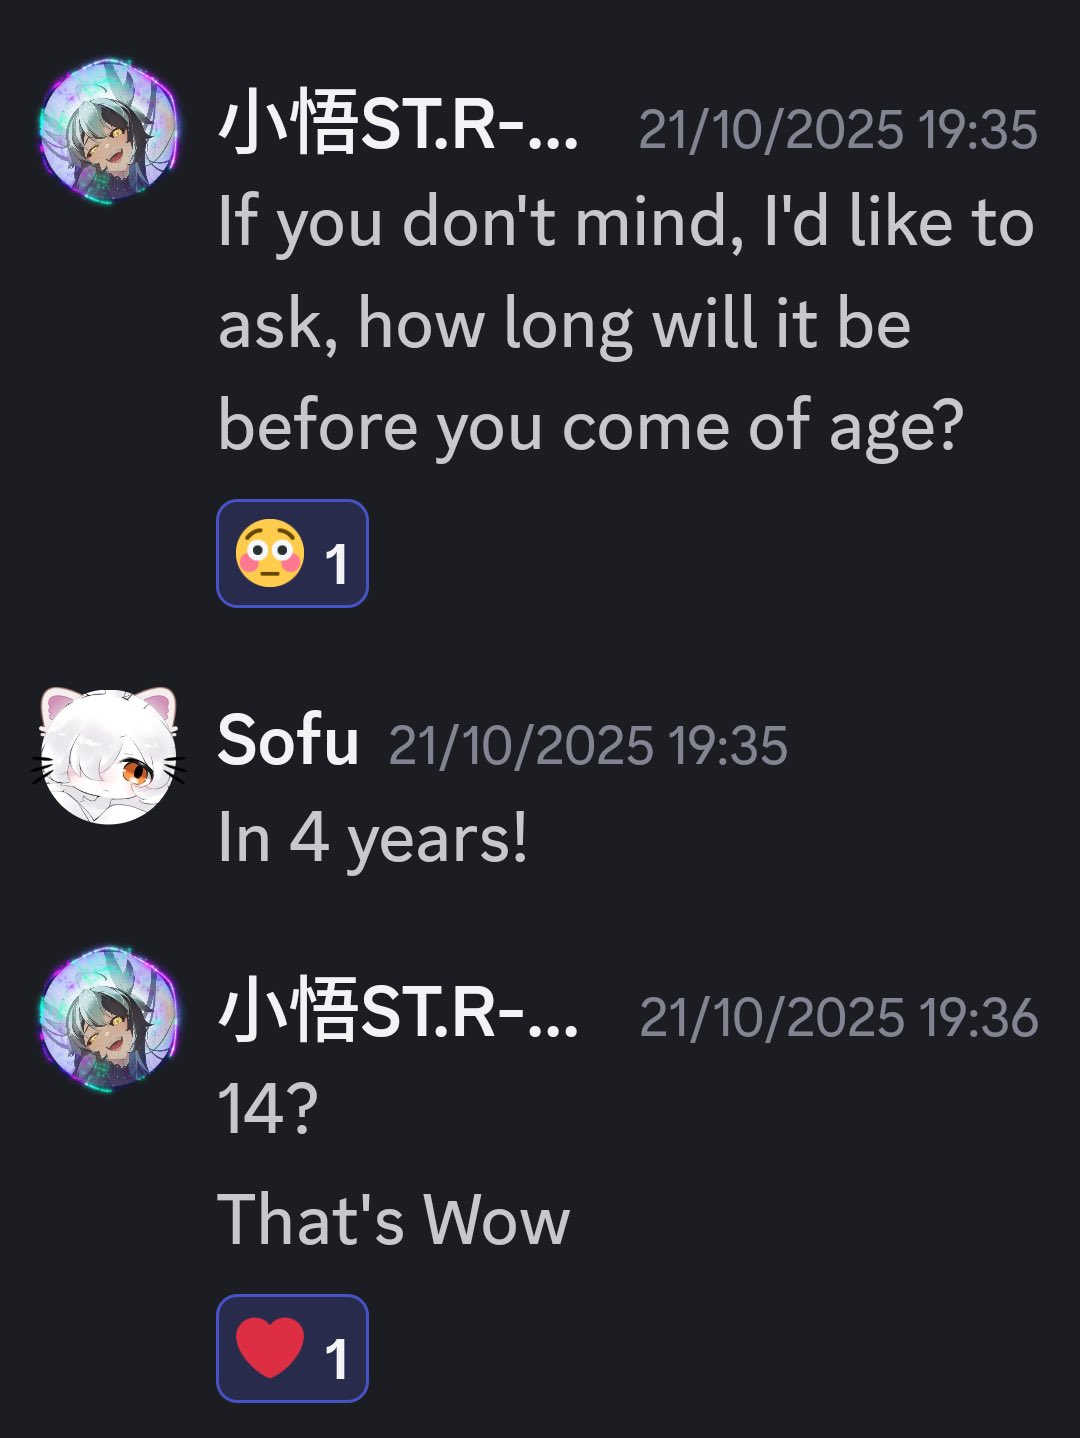Screen dimensions: 1080x1438
Task: Open 小悟ST.R avatar beside the 19:36 message
Action: pyautogui.click(x=109, y=1018)
